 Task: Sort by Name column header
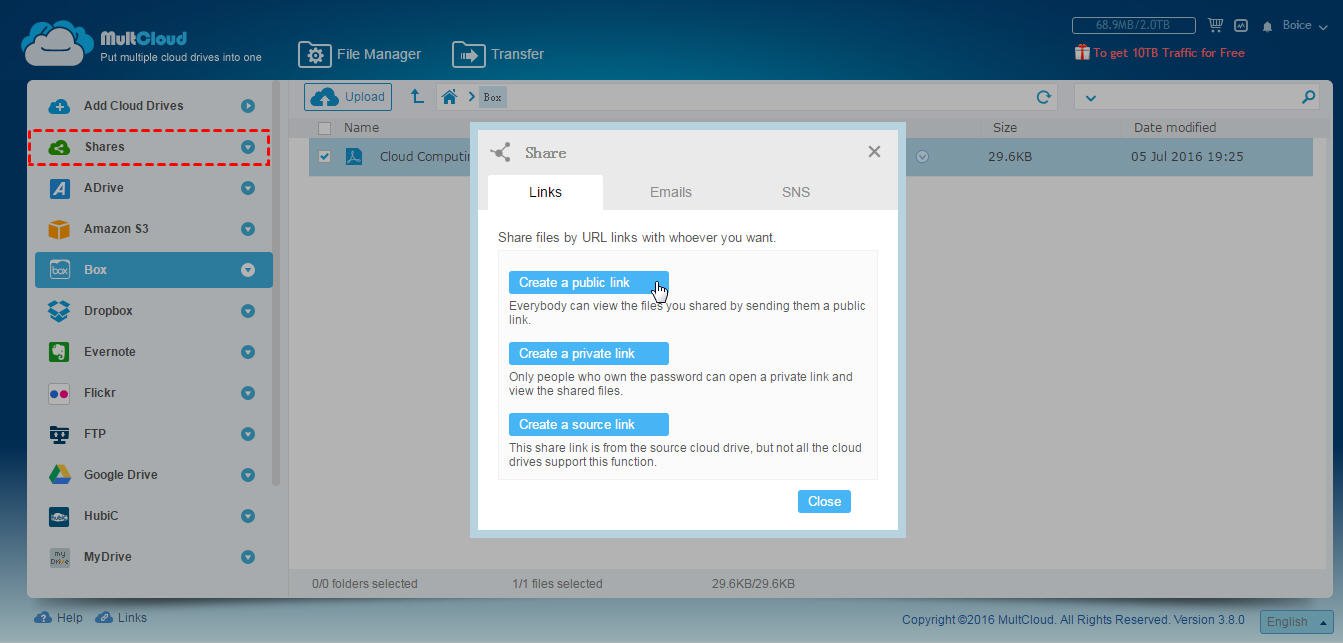pyautogui.click(x=361, y=128)
